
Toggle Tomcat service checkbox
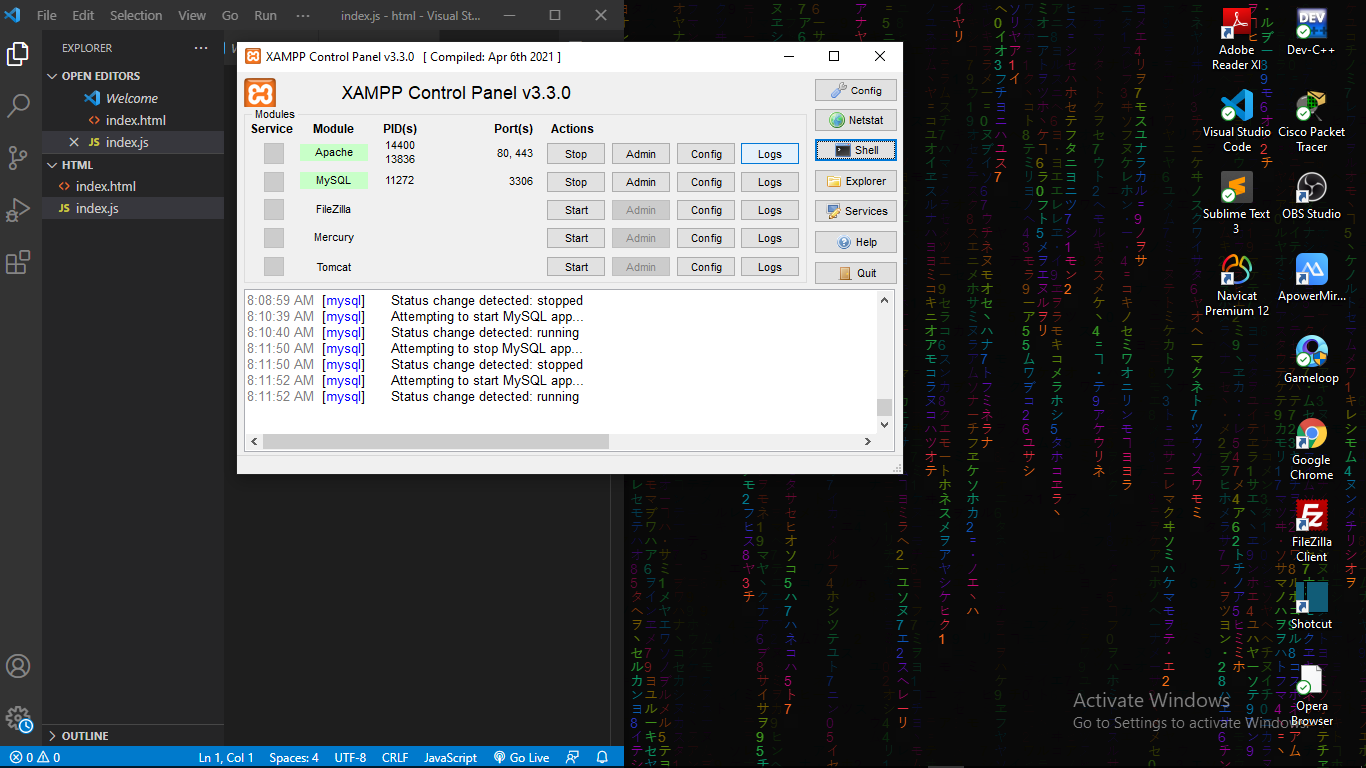pyautogui.click(x=274, y=267)
